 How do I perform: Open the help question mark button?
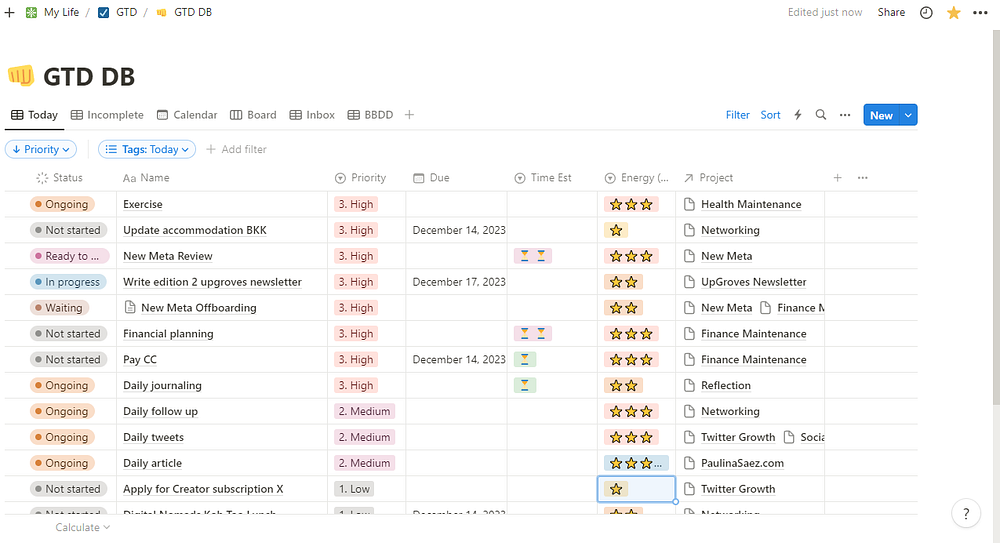(x=966, y=513)
